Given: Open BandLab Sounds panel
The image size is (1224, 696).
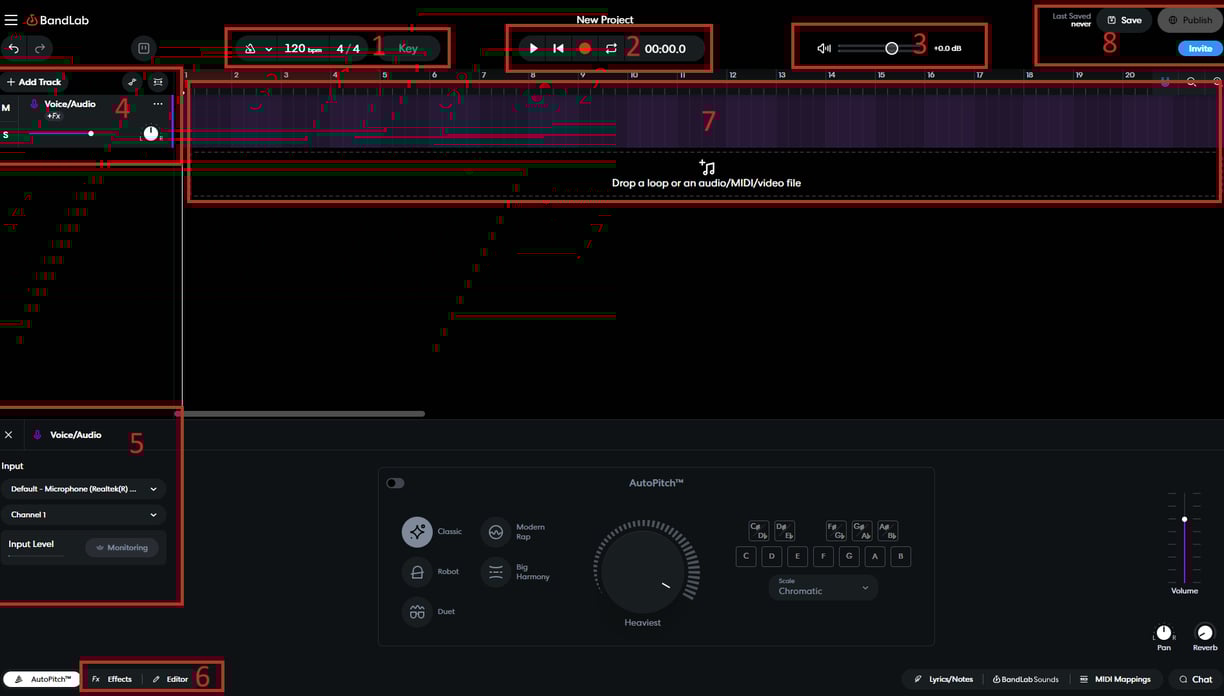Looking at the screenshot, I should tap(1025, 679).
